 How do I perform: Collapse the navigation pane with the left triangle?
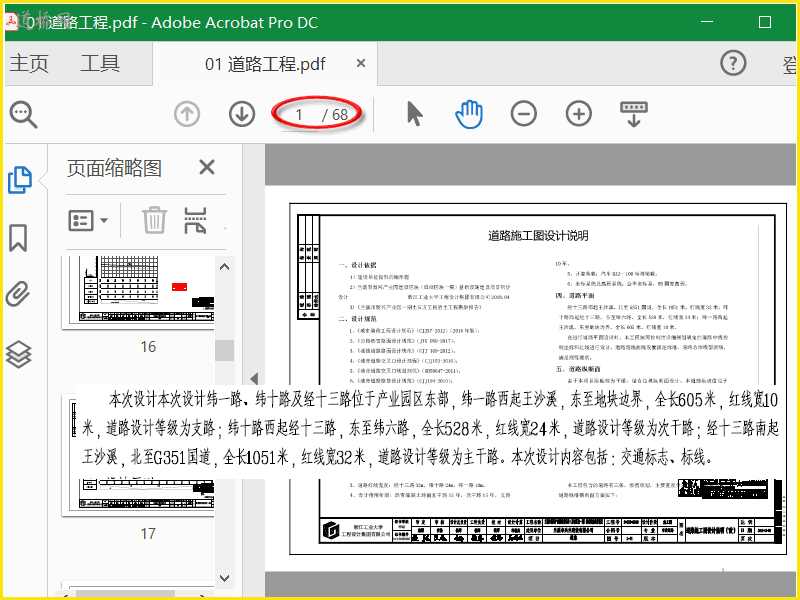(x=254, y=379)
